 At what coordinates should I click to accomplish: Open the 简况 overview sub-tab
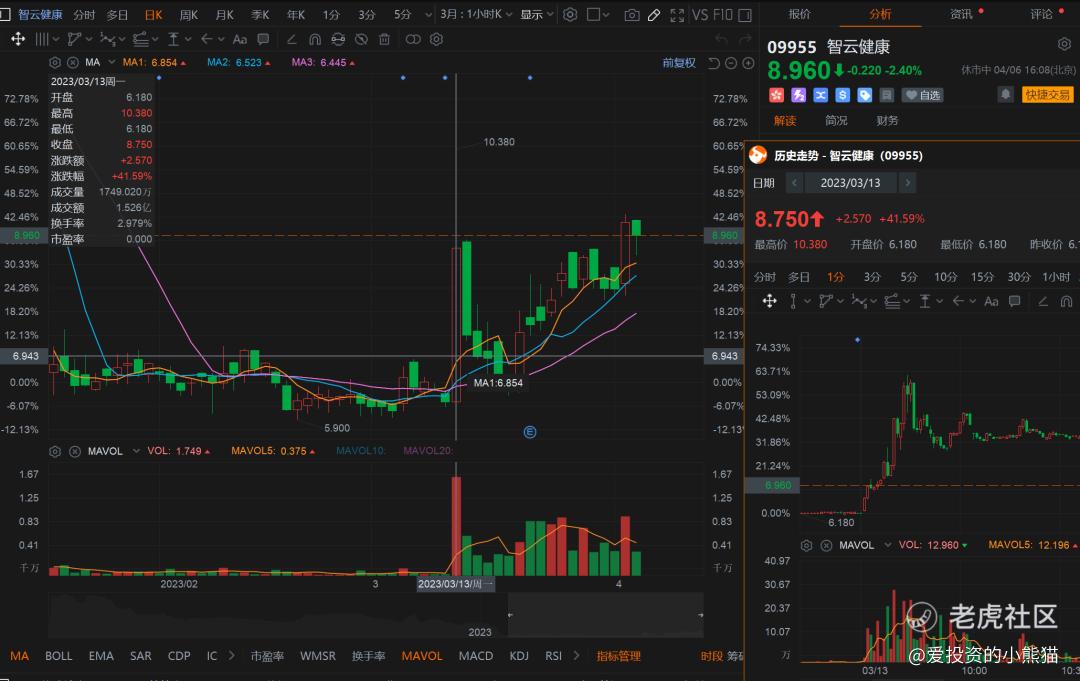point(836,121)
